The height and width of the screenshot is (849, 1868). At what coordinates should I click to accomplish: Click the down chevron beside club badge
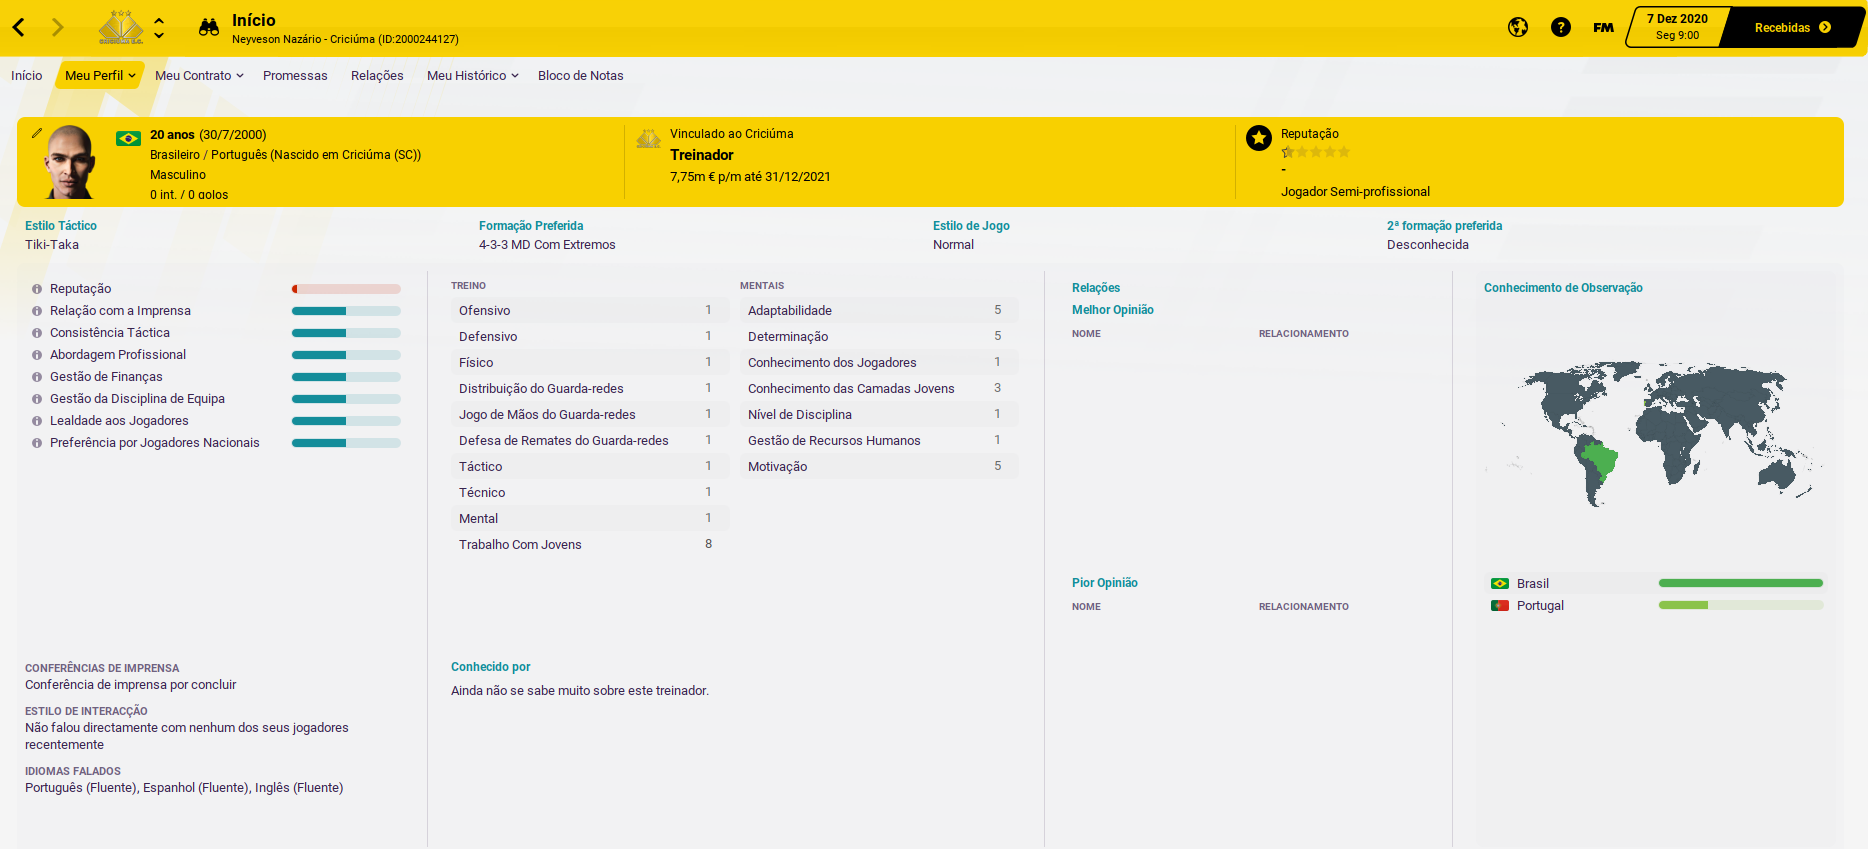159,36
